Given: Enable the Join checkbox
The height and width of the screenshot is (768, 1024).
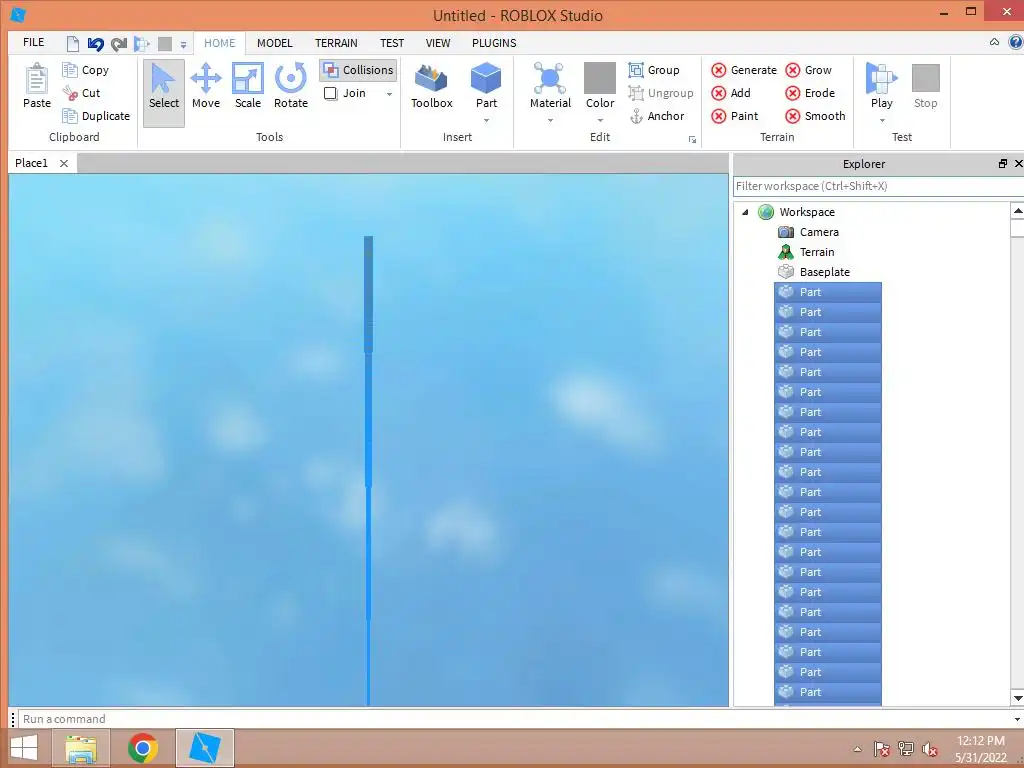Looking at the screenshot, I should click(330, 93).
